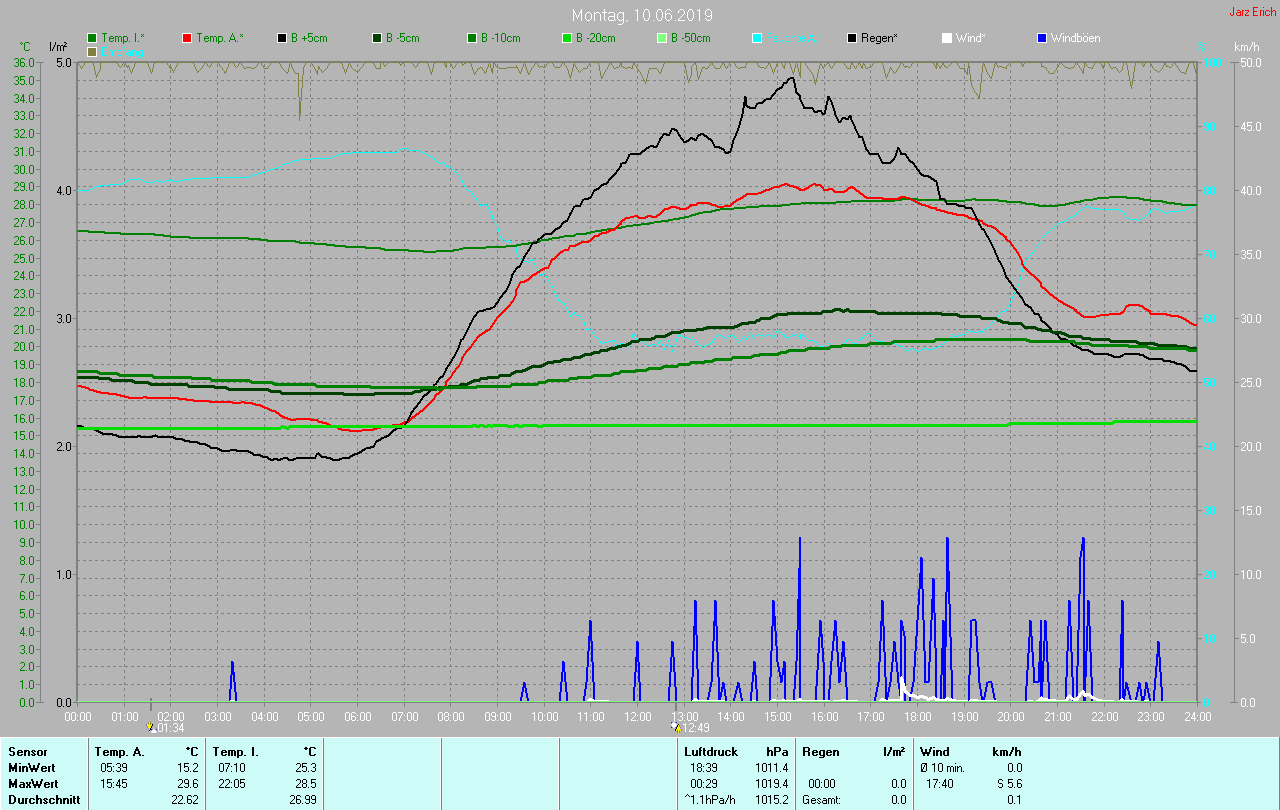Image resolution: width=1280 pixels, height=810 pixels.
Task: Click the black Regen legend square
Action: point(852,38)
